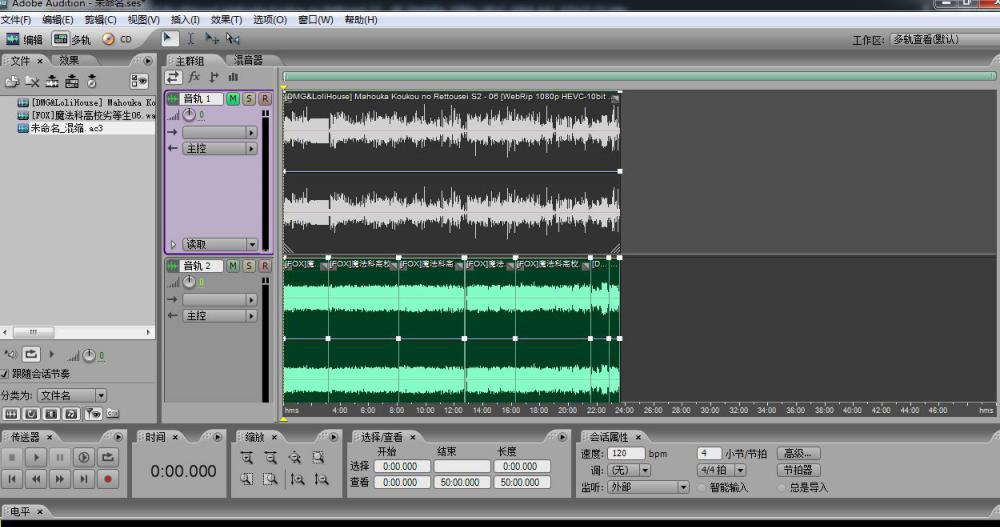This screenshot has width=1000, height=527.
Task: Show the EQ track controls
Action: click(233, 77)
